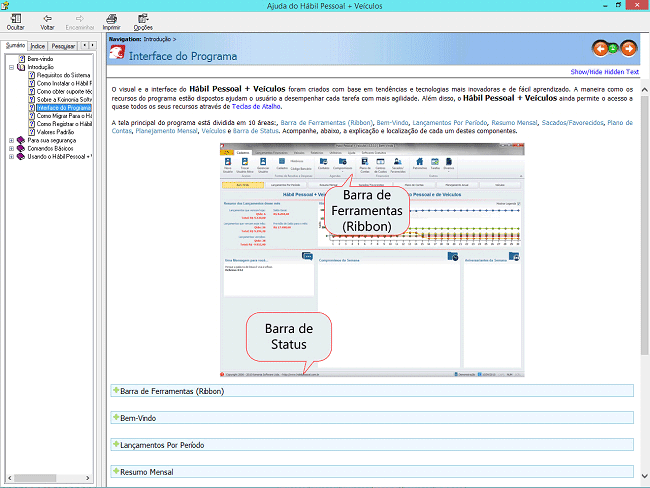Click the content scrollbar down arrow
The height and width of the screenshot is (488, 650).
645,476
